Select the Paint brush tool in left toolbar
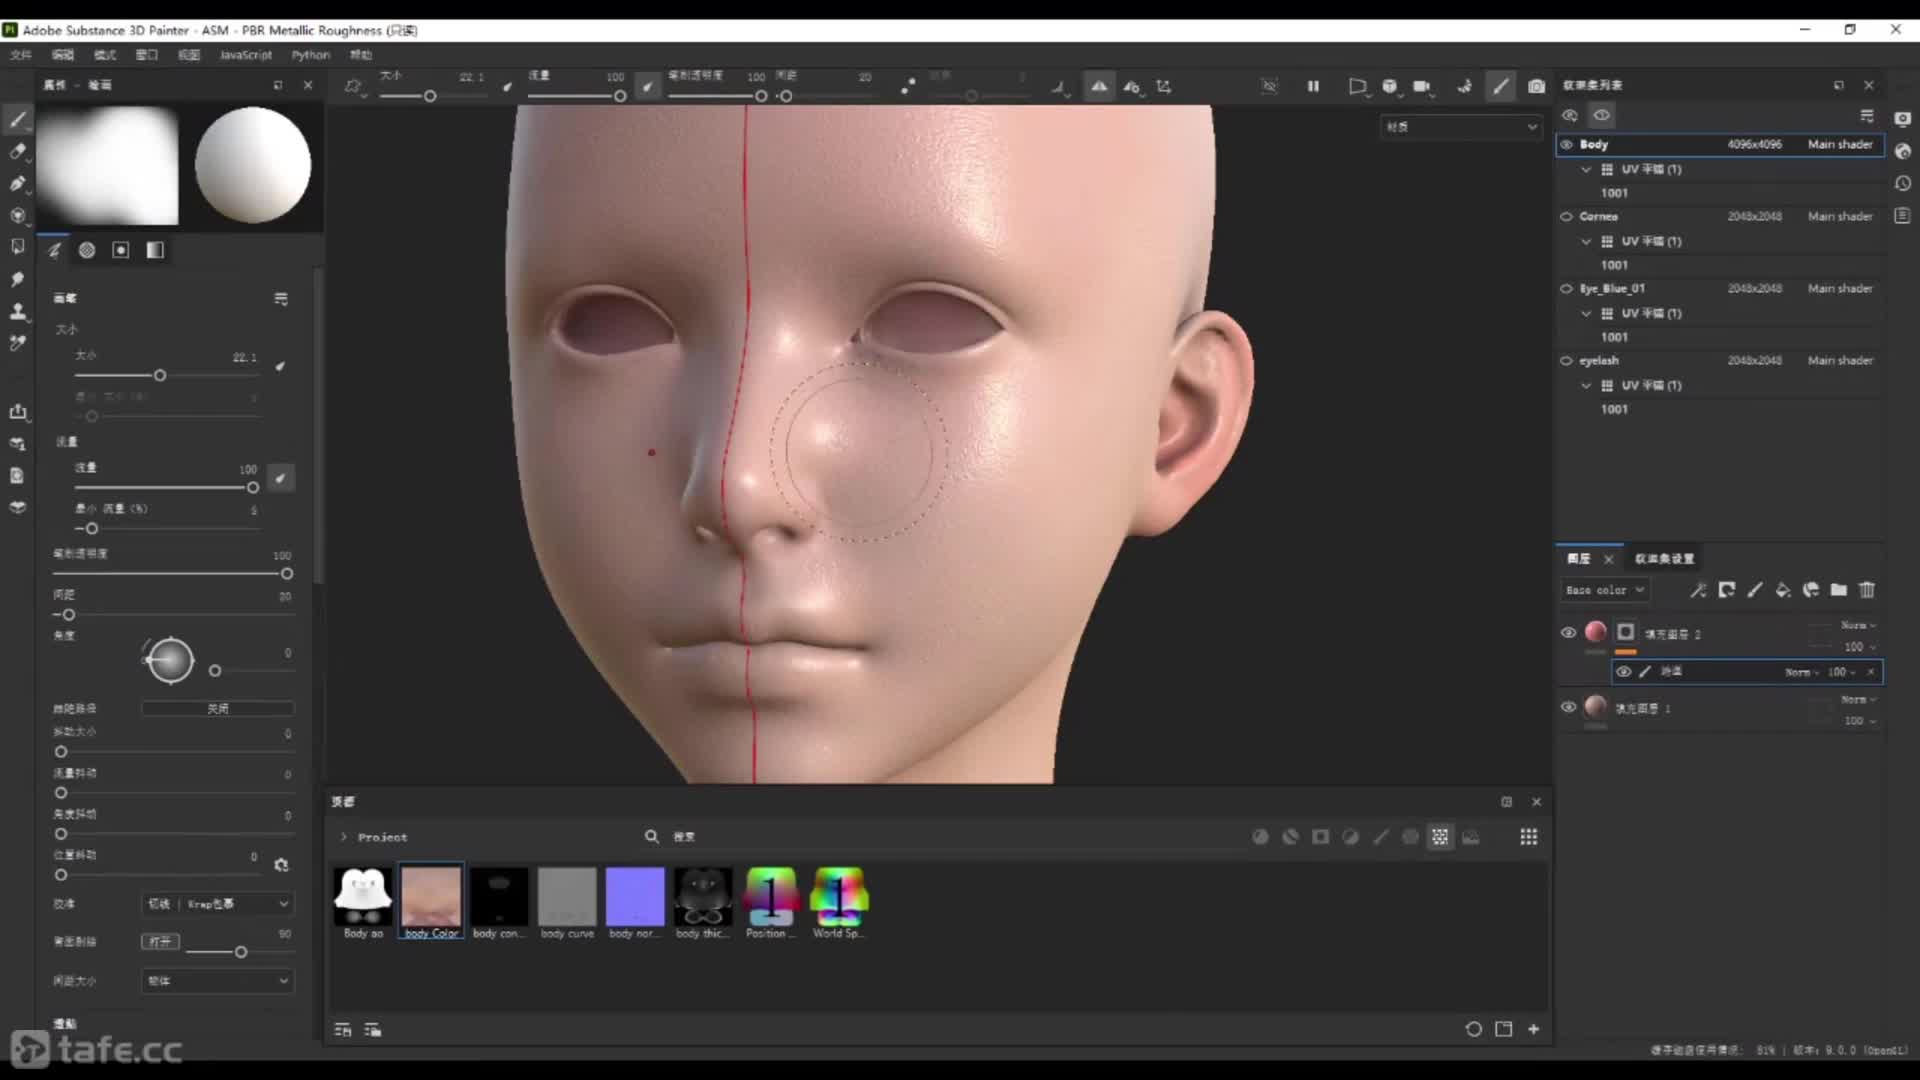The width and height of the screenshot is (1920, 1080). click(17, 120)
